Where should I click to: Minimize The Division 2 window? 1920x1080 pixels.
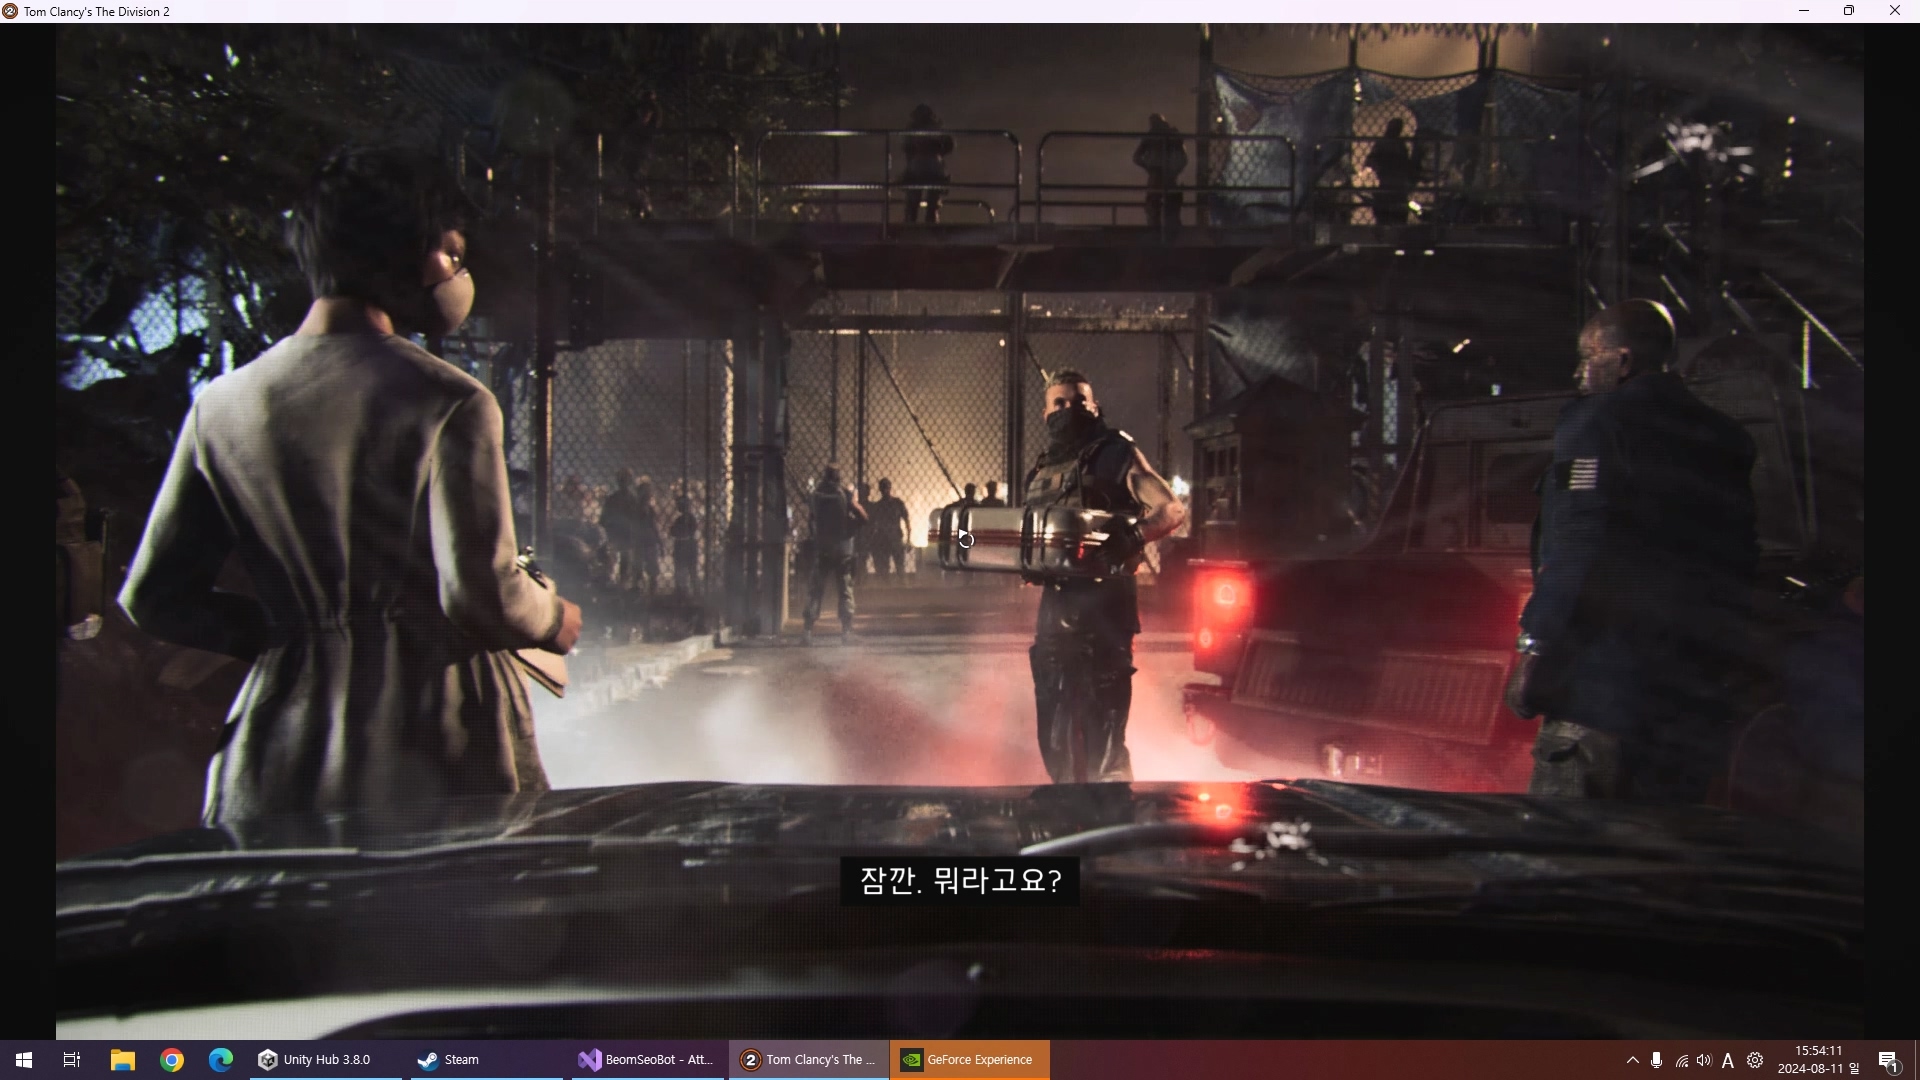coord(1804,11)
